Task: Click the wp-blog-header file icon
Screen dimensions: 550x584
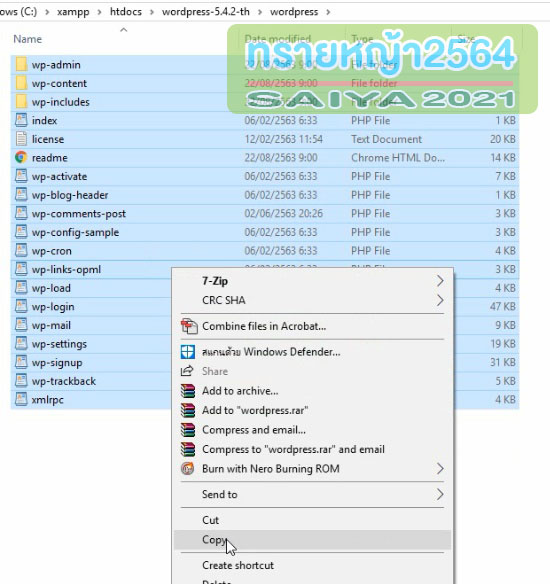Action: (x=21, y=195)
